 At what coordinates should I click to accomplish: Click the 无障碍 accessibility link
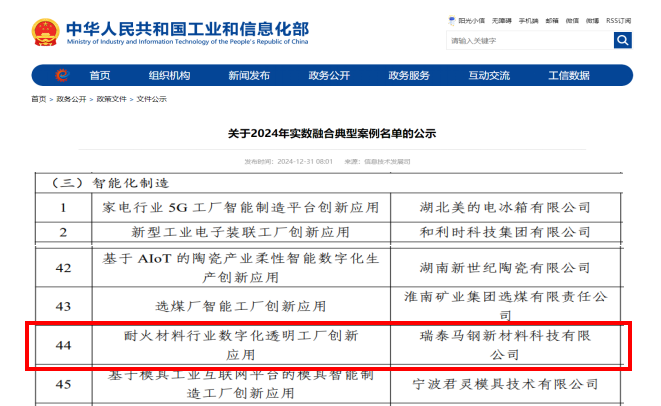point(503,20)
